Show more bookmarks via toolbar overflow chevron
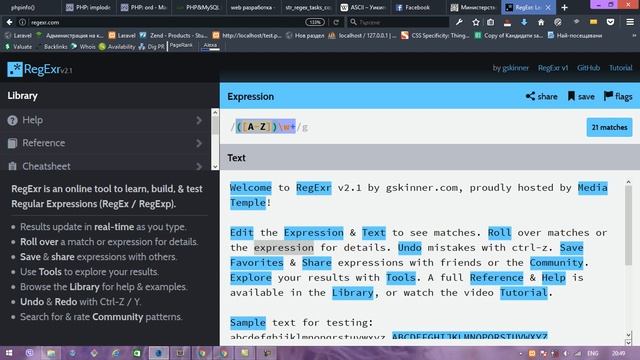This screenshot has height=360, width=640. [634, 36]
